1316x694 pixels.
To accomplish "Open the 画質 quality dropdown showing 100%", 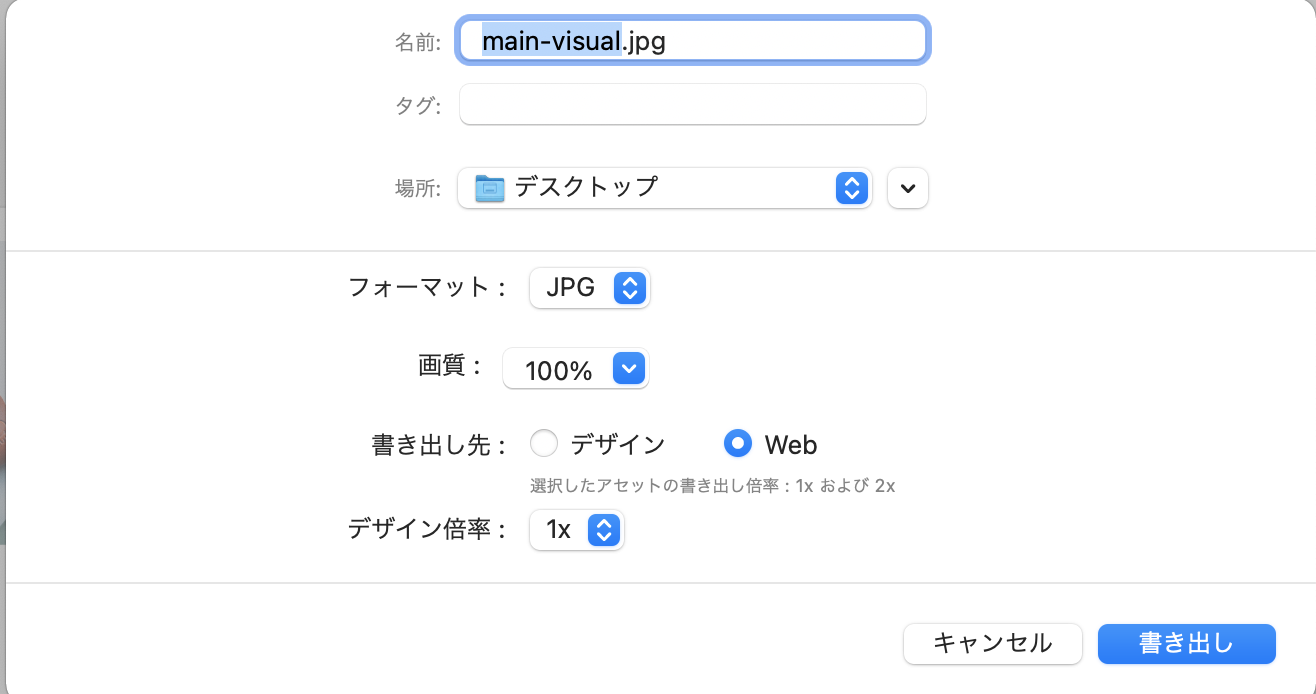I will point(575,368).
